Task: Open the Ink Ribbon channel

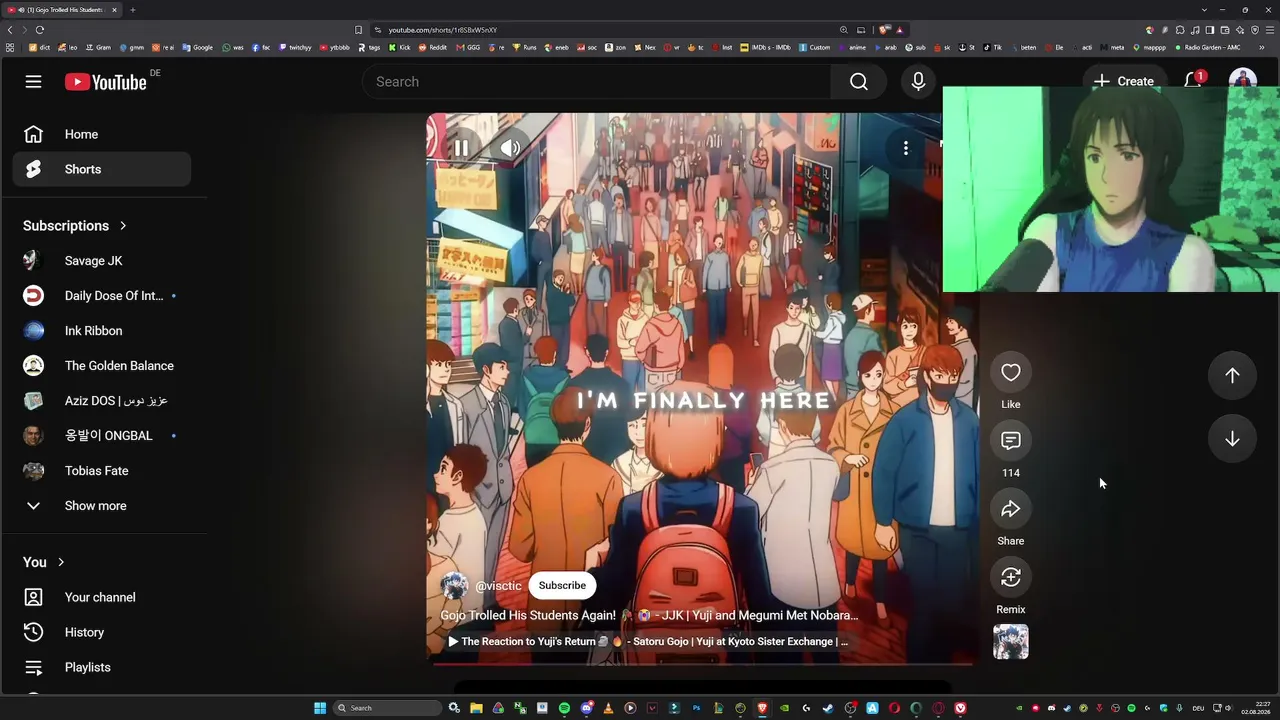Action: [x=102, y=331]
